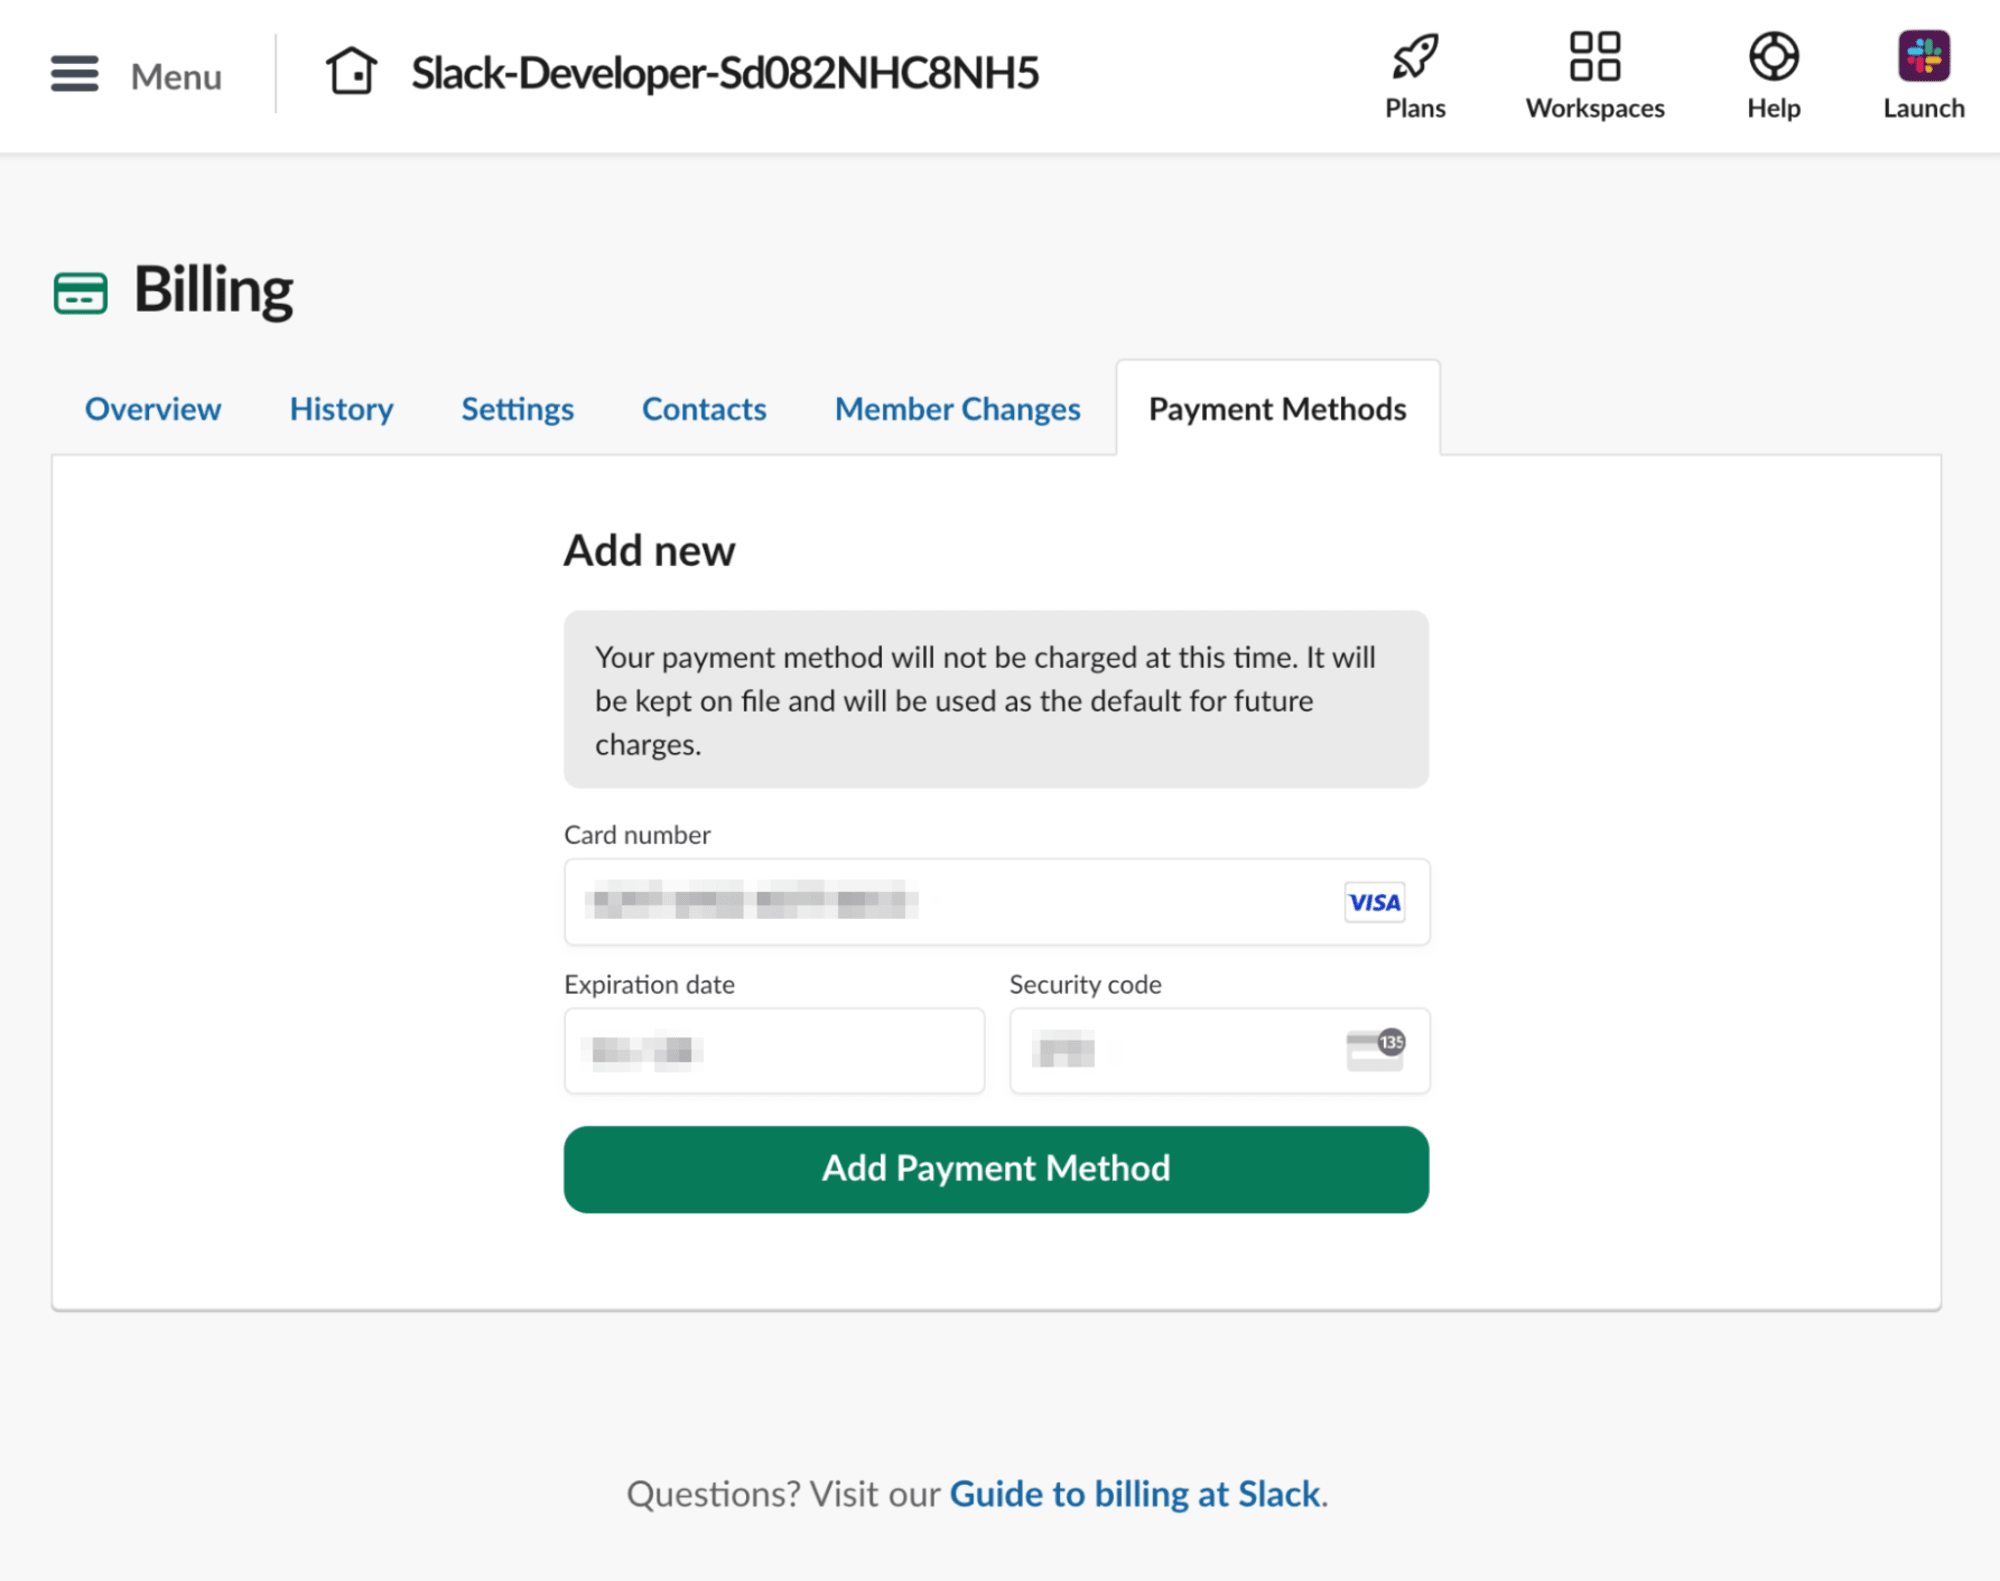2000x1581 pixels.
Task: Open the hamburger Menu icon
Action: point(74,74)
